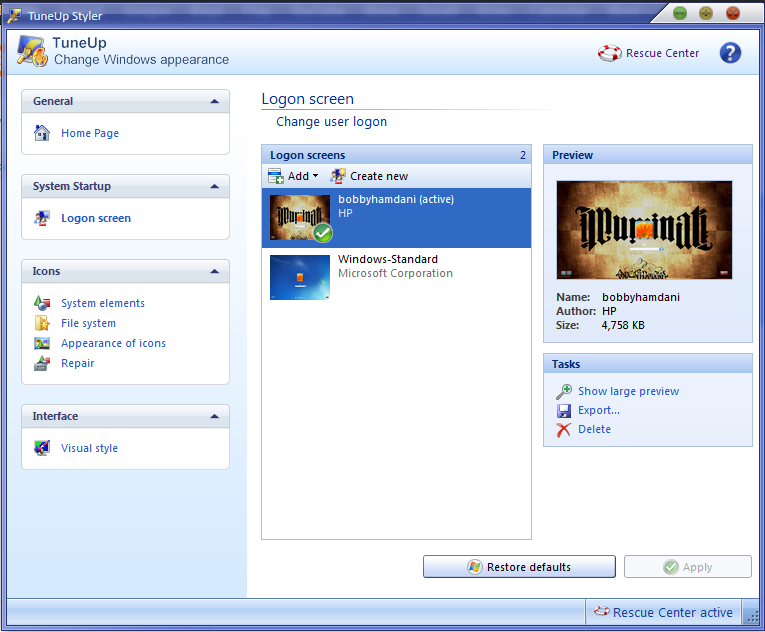Select the bobbyhamdani (active) list entry text
This screenshot has width=765, height=632.
click(x=396, y=199)
